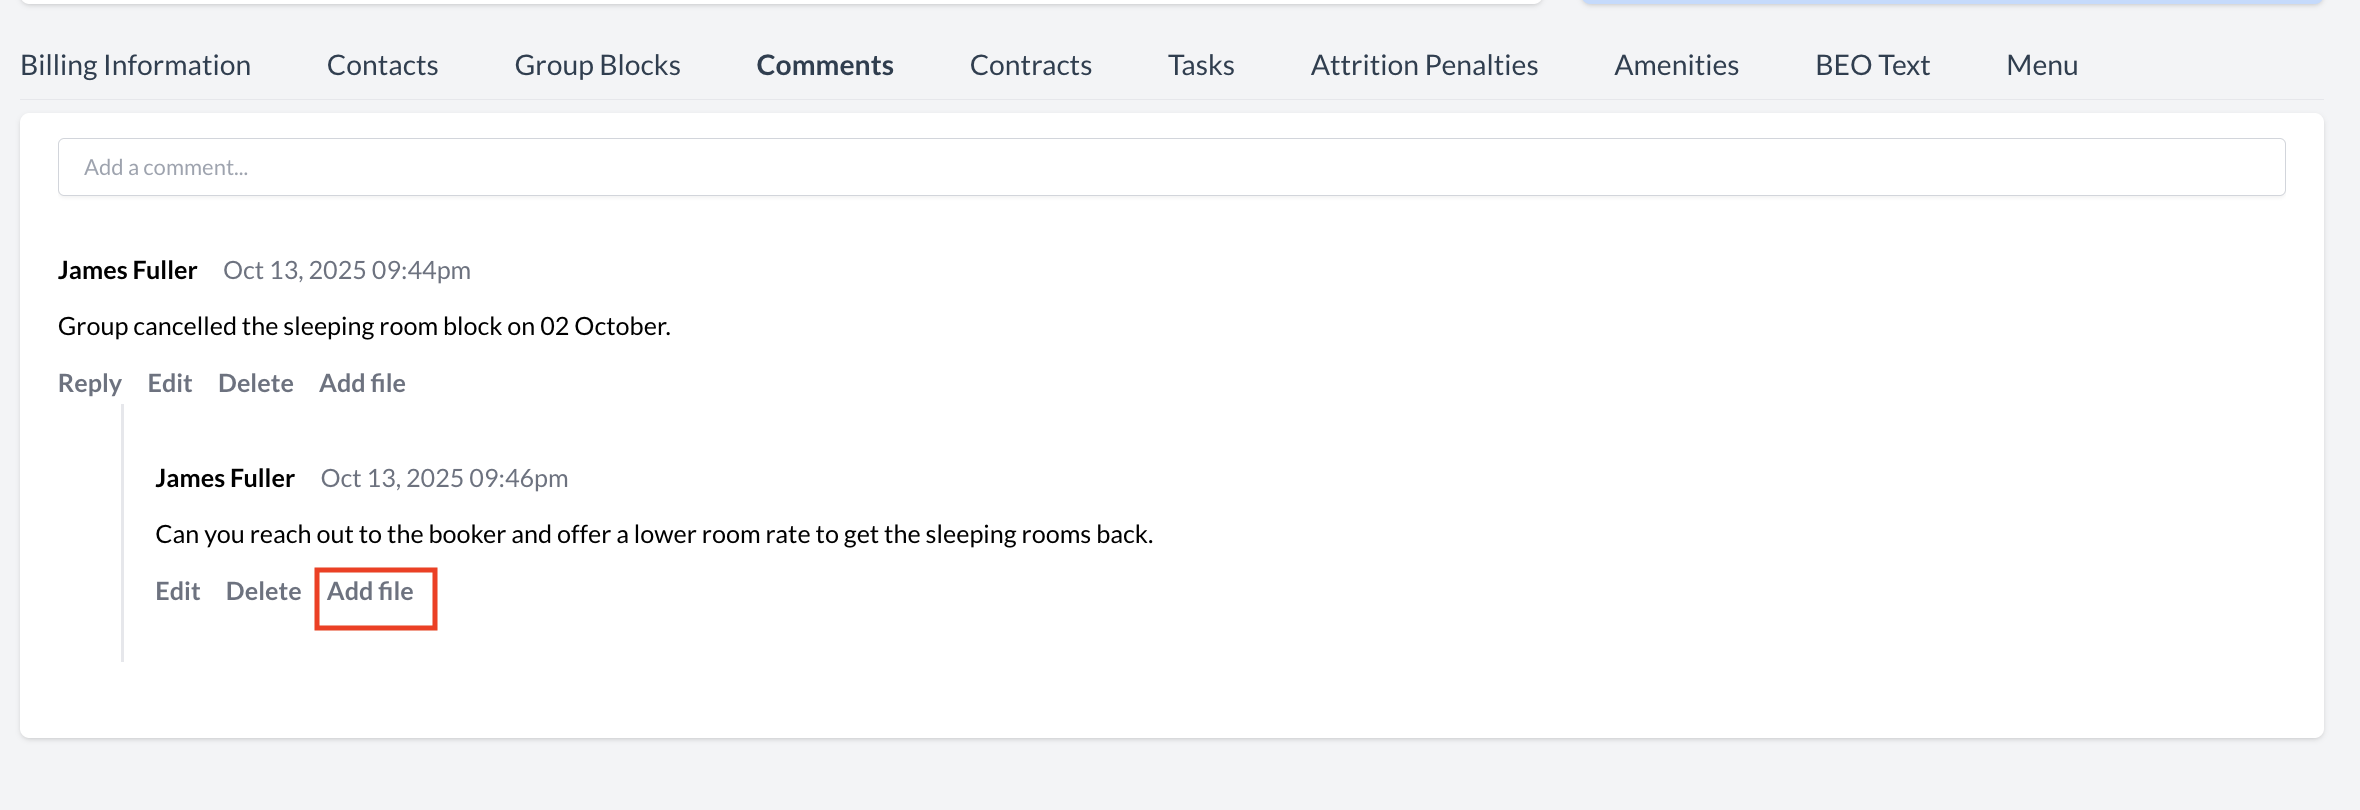Image resolution: width=2360 pixels, height=810 pixels.
Task: Open the Contracts tab
Action: coord(1029,64)
